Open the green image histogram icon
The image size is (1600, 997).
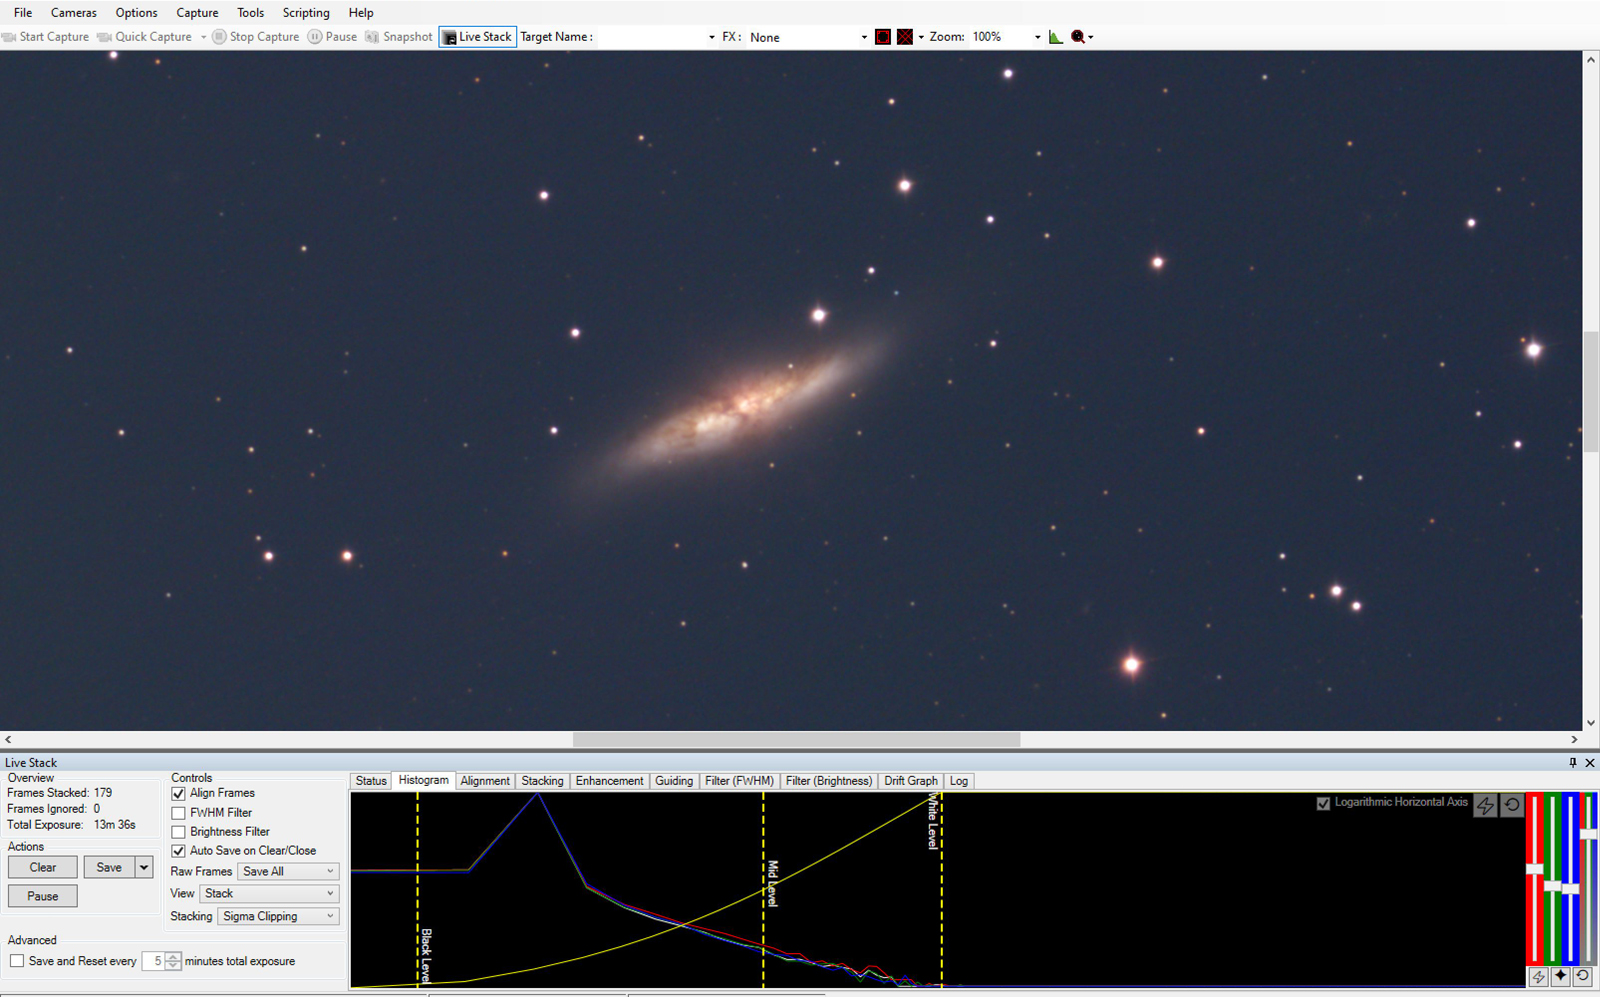[x=1056, y=37]
